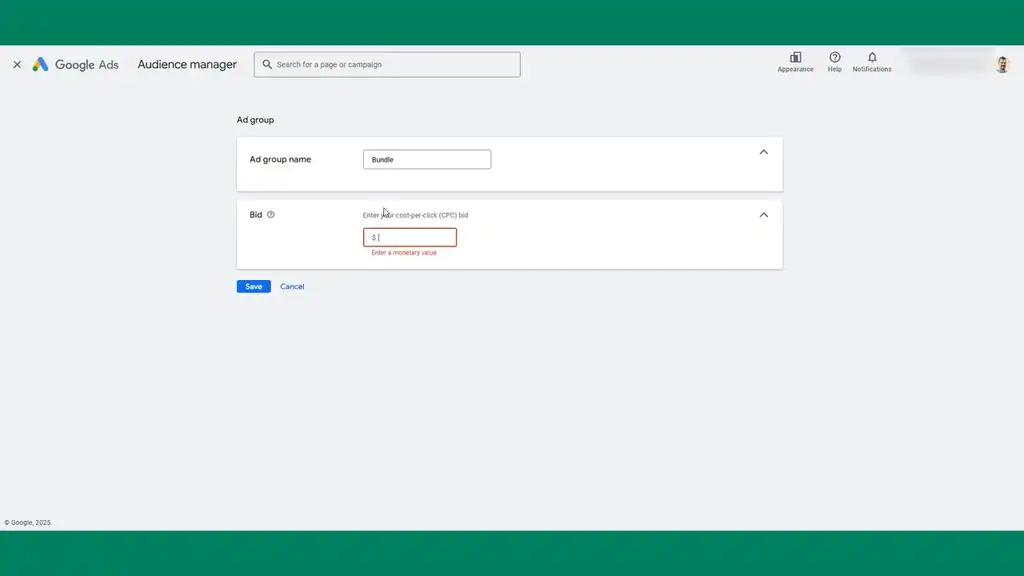This screenshot has width=1024, height=576.
Task: Select the Audience manager page title
Action: coord(186,64)
